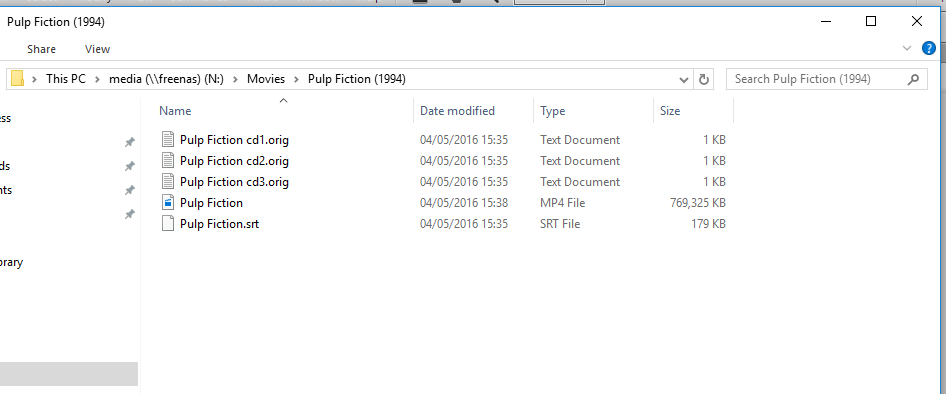Maximize the Pulp Fiction (1994) window

(871, 21)
